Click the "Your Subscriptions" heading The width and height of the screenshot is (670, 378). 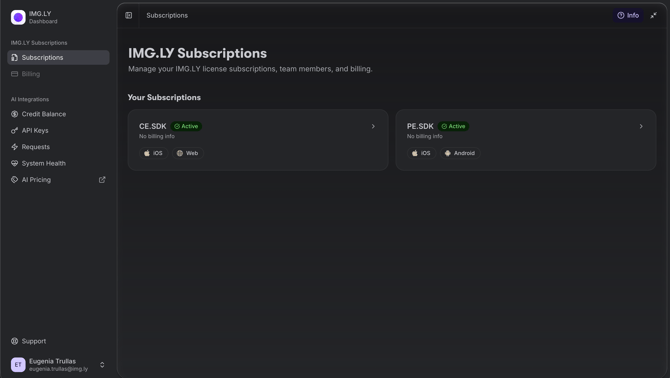(164, 97)
